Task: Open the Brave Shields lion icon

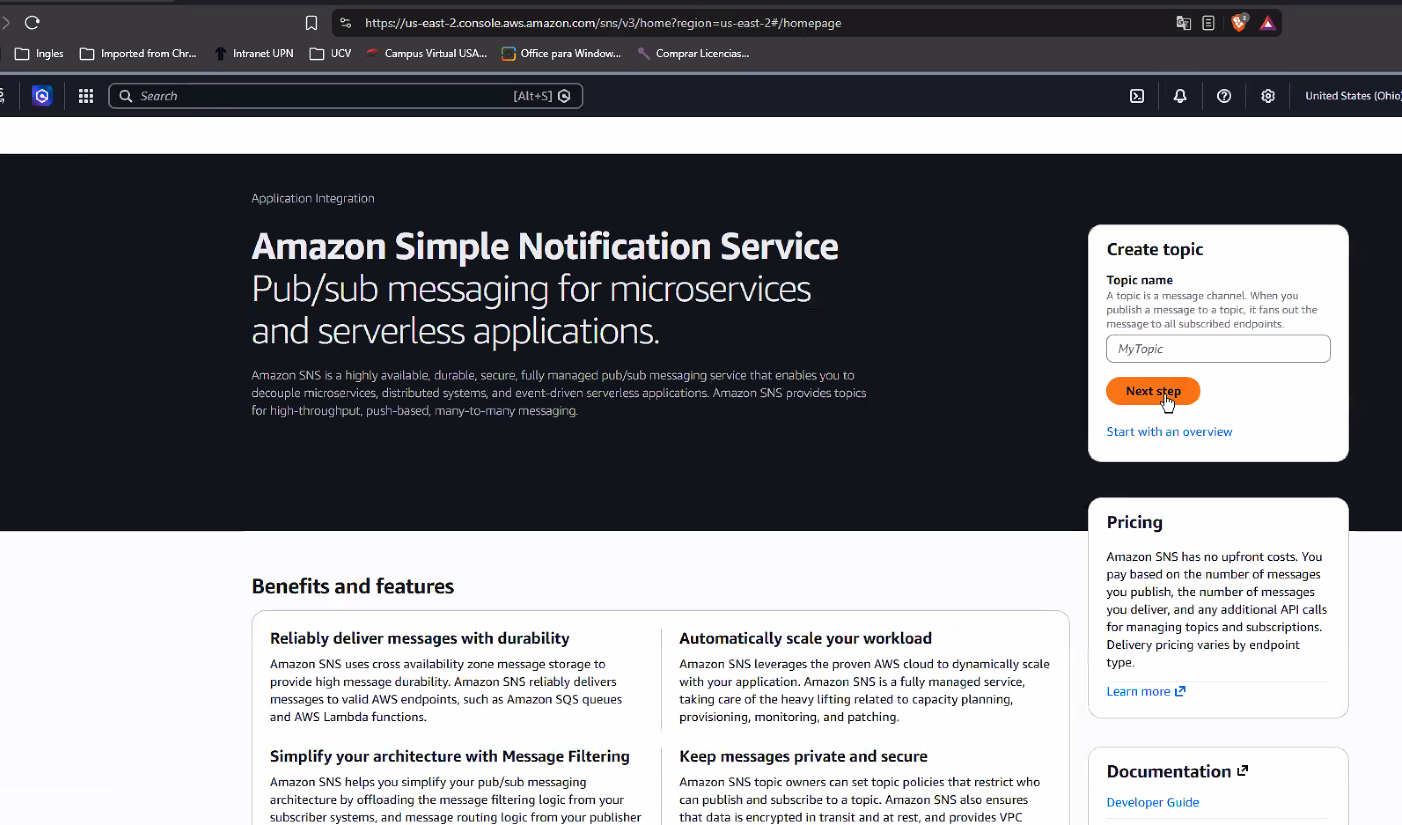Action: 1239,22
